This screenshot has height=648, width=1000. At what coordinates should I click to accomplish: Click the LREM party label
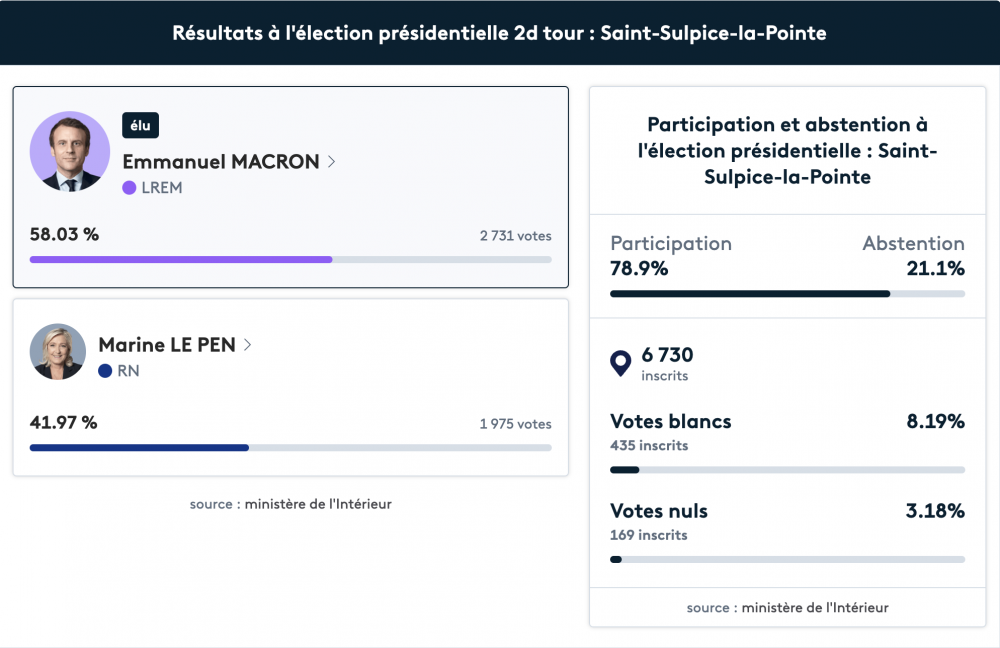pyautogui.click(x=162, y=188)
